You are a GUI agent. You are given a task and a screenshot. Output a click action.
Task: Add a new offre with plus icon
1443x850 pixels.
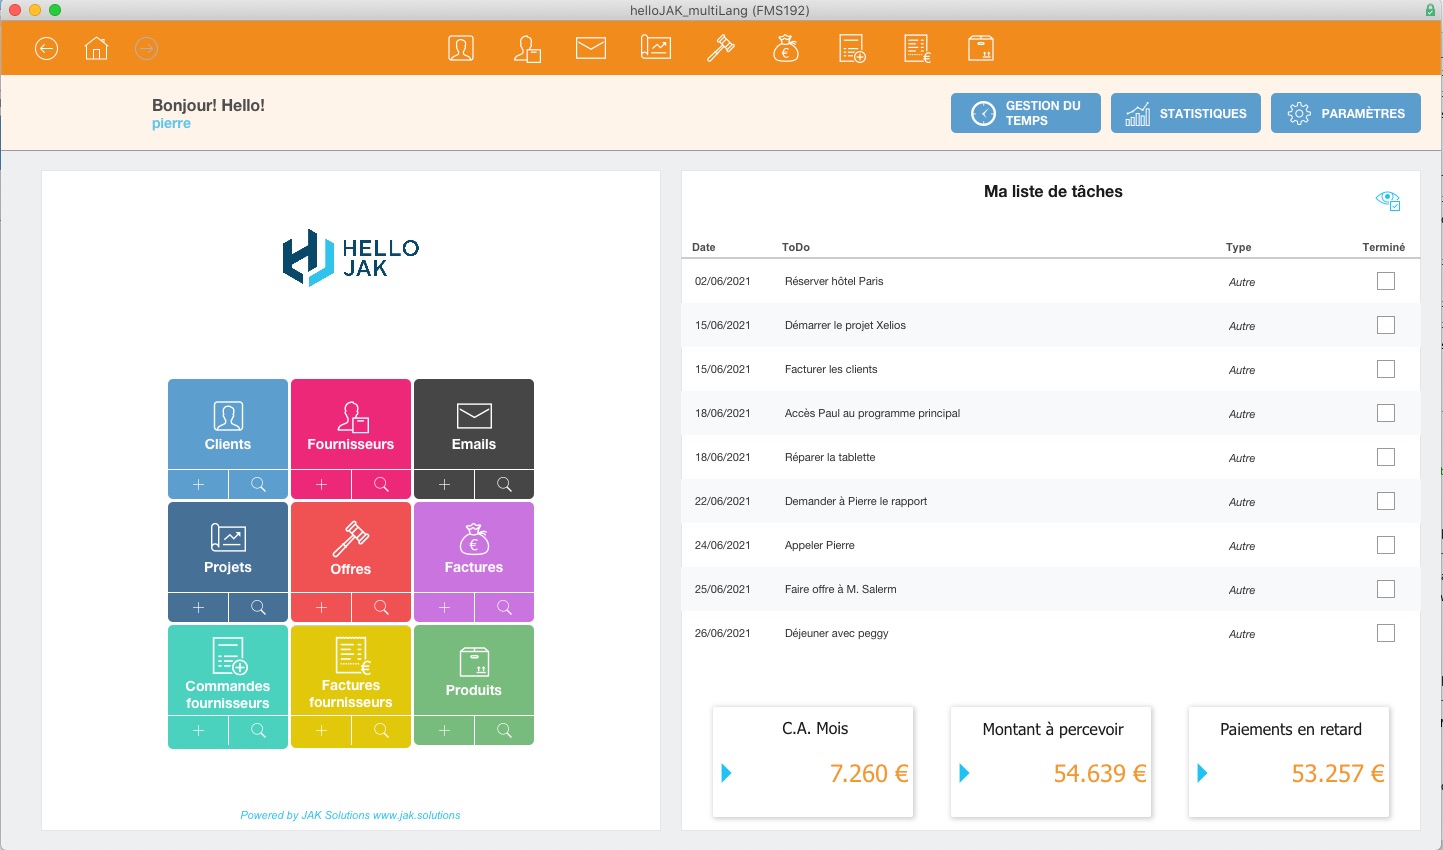[321, 607]
